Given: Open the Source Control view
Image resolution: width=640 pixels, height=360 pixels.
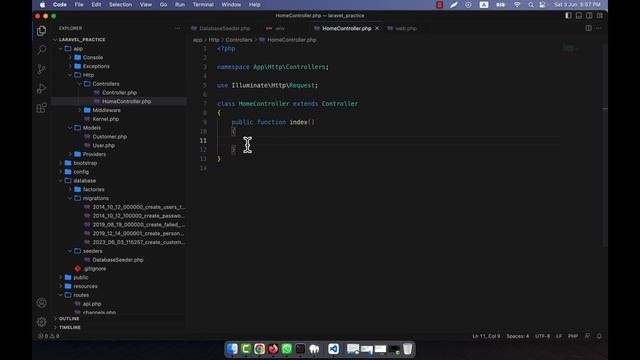Looking at the screenshot, I should pyautogui.click(x=41, y=69).
